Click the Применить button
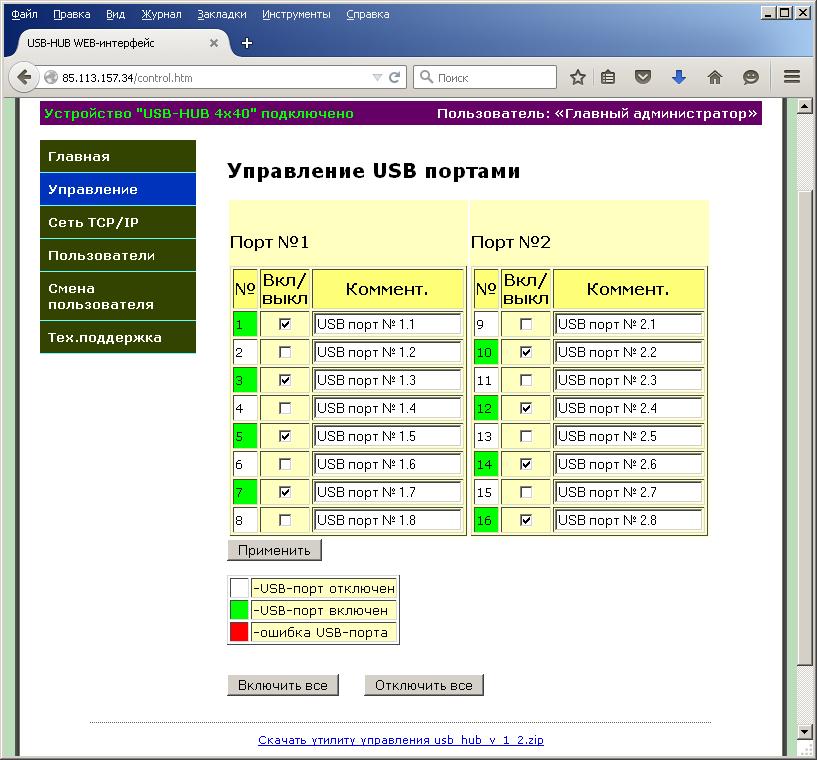Image resolution: width=817 pixels, height=760 pixels. 275,551
